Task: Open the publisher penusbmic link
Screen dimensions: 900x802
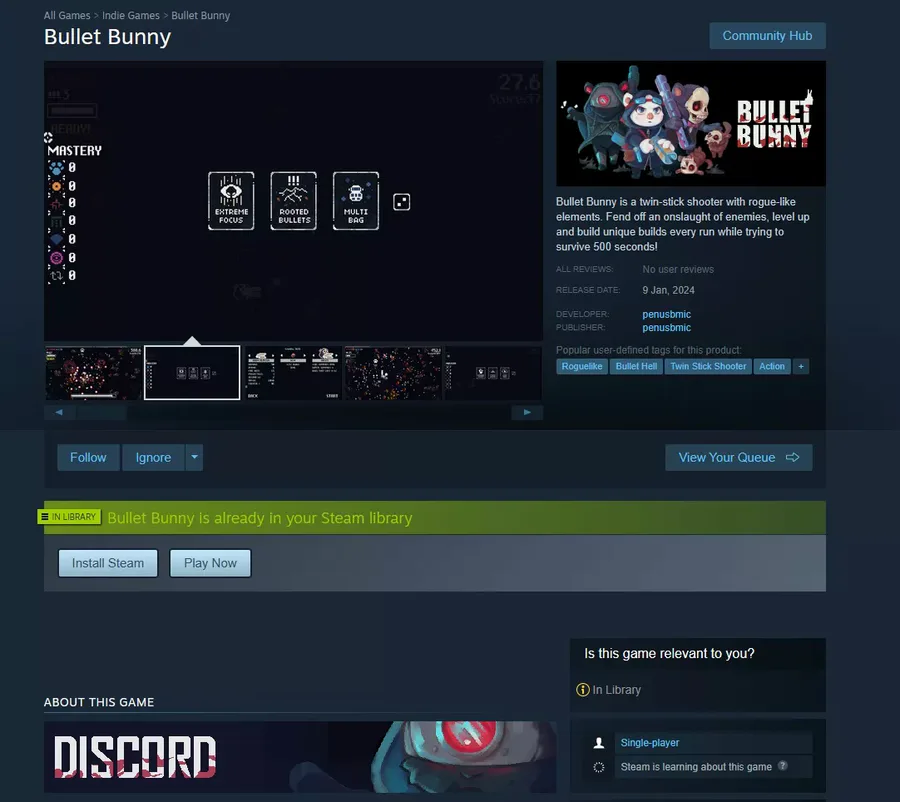Action: (666, 327)
